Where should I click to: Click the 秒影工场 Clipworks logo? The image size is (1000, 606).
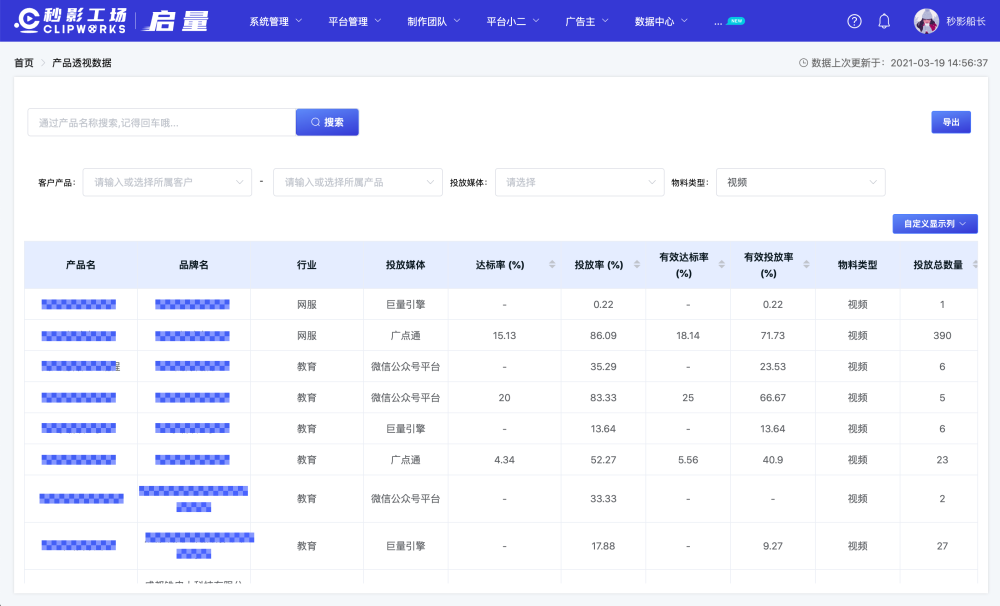(x=71, y=20)
